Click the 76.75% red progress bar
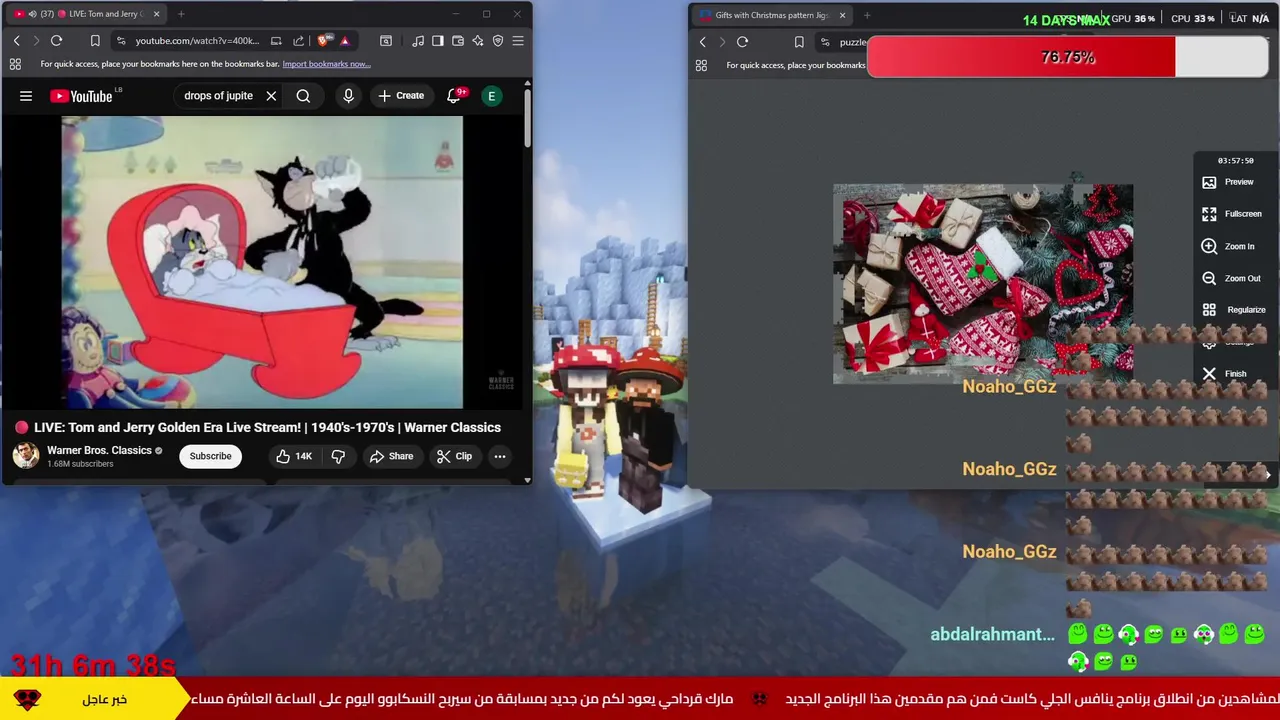Viewport: 1280px width, 720px height. click(1068, 57)
